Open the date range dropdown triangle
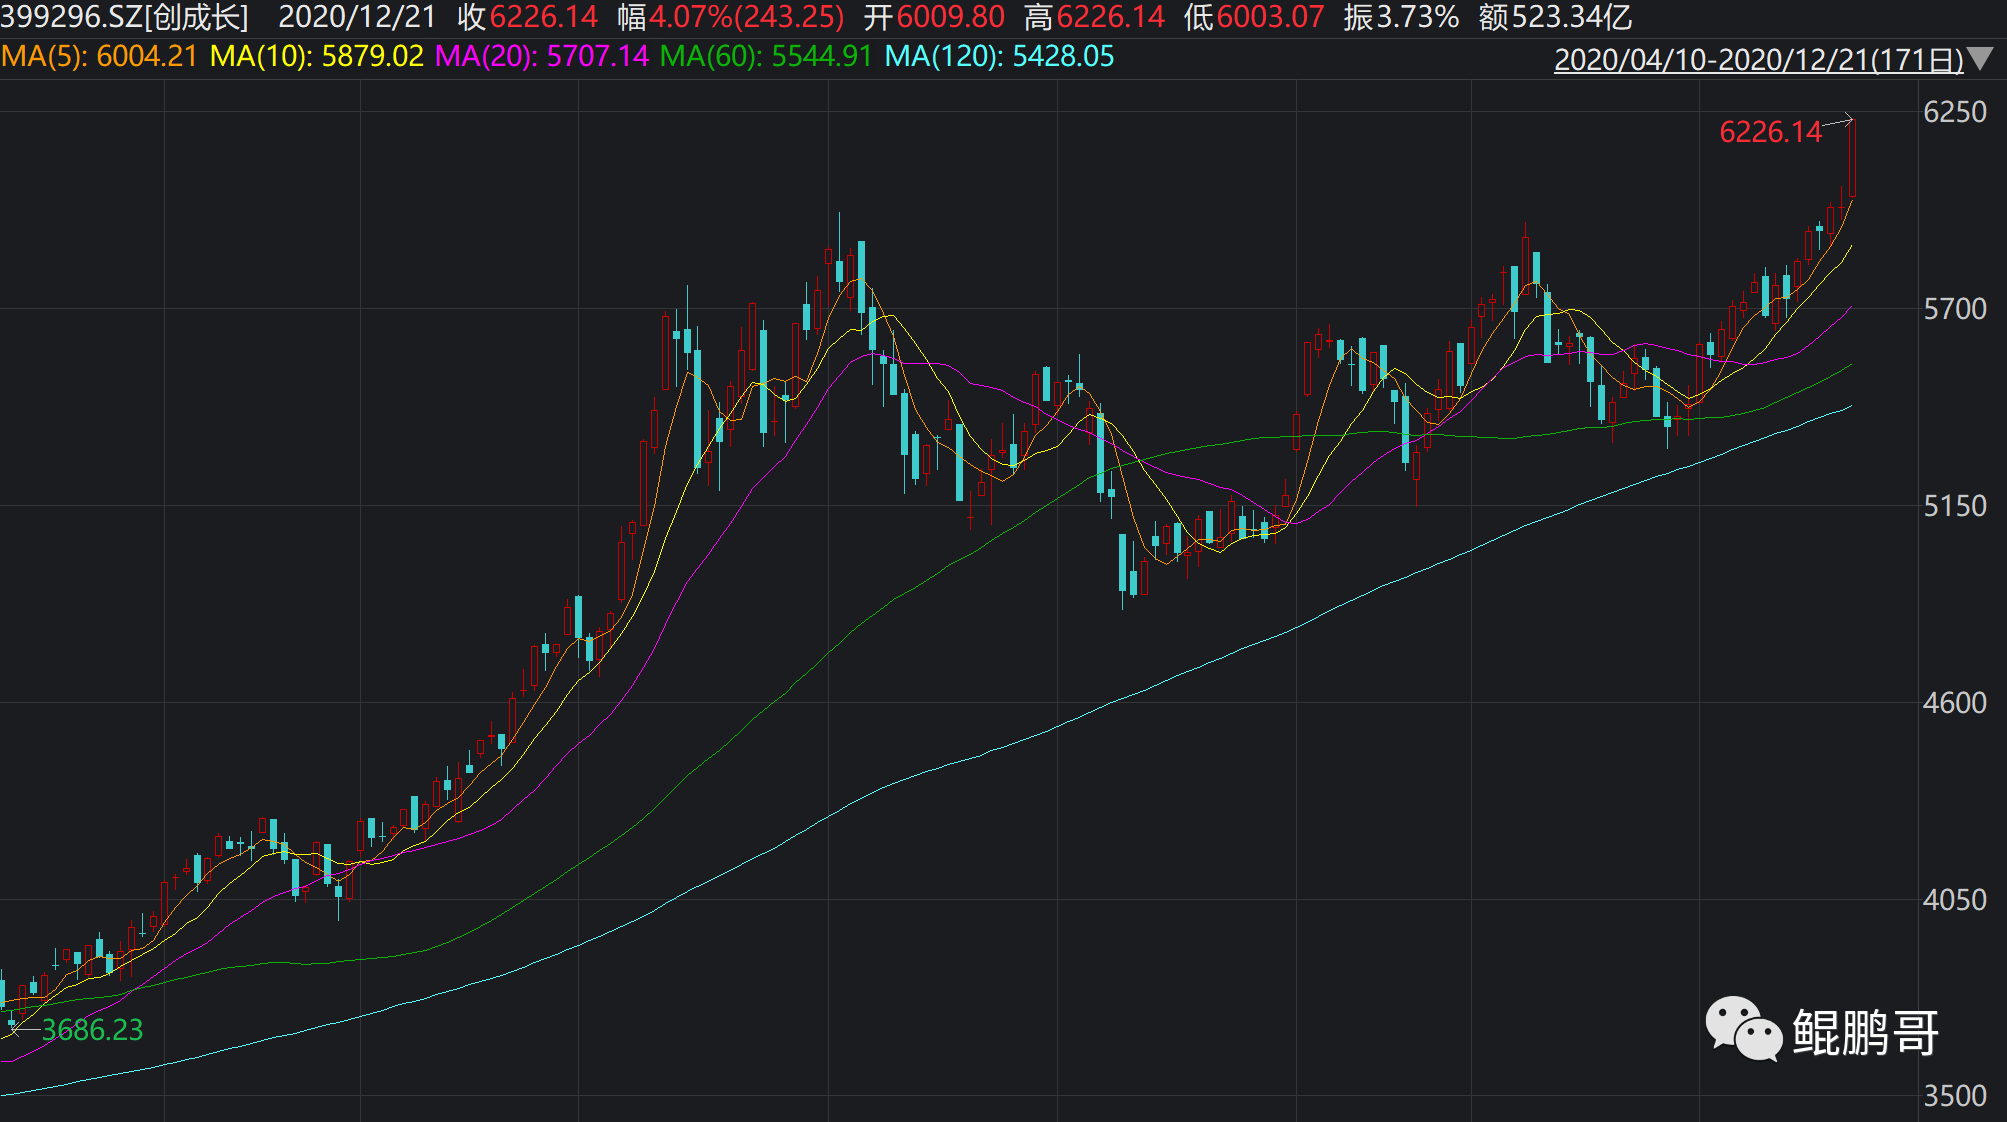The height and width of the screenshot is (1122, 2007). [1980, 59]
